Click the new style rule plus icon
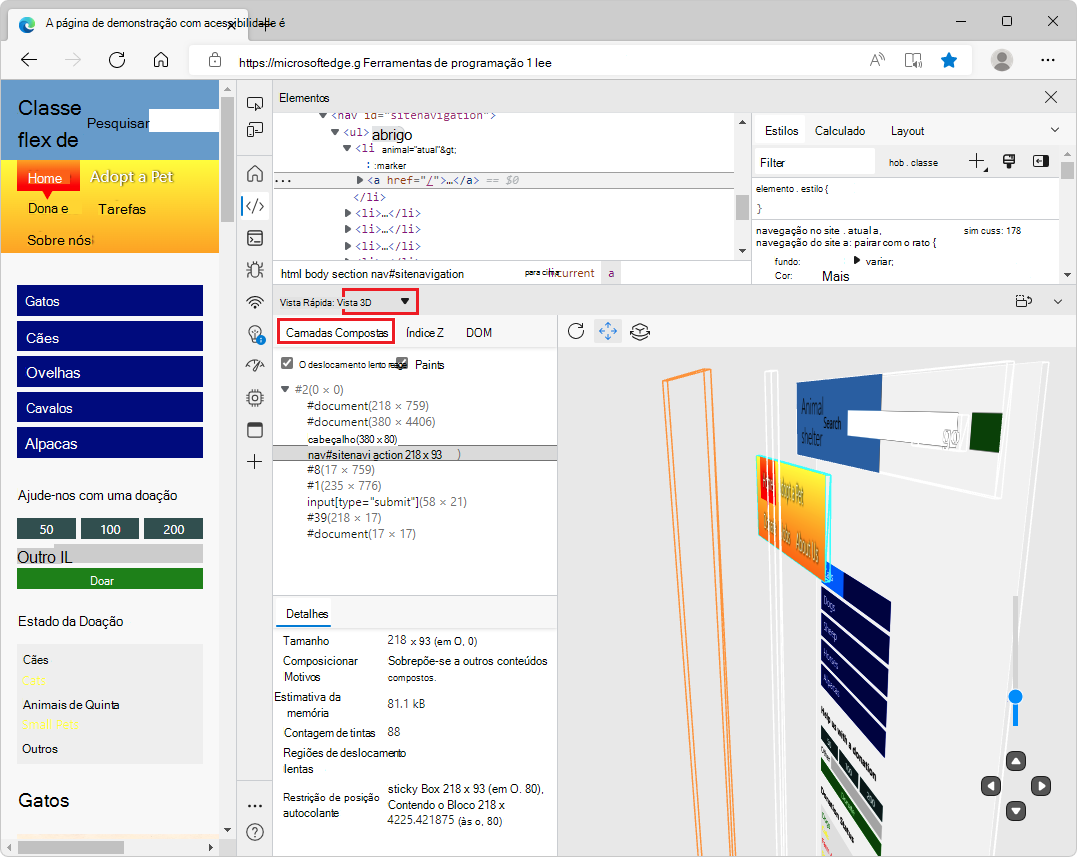The height and width of the screenshot is (857, 1077). tap(977, 162)
